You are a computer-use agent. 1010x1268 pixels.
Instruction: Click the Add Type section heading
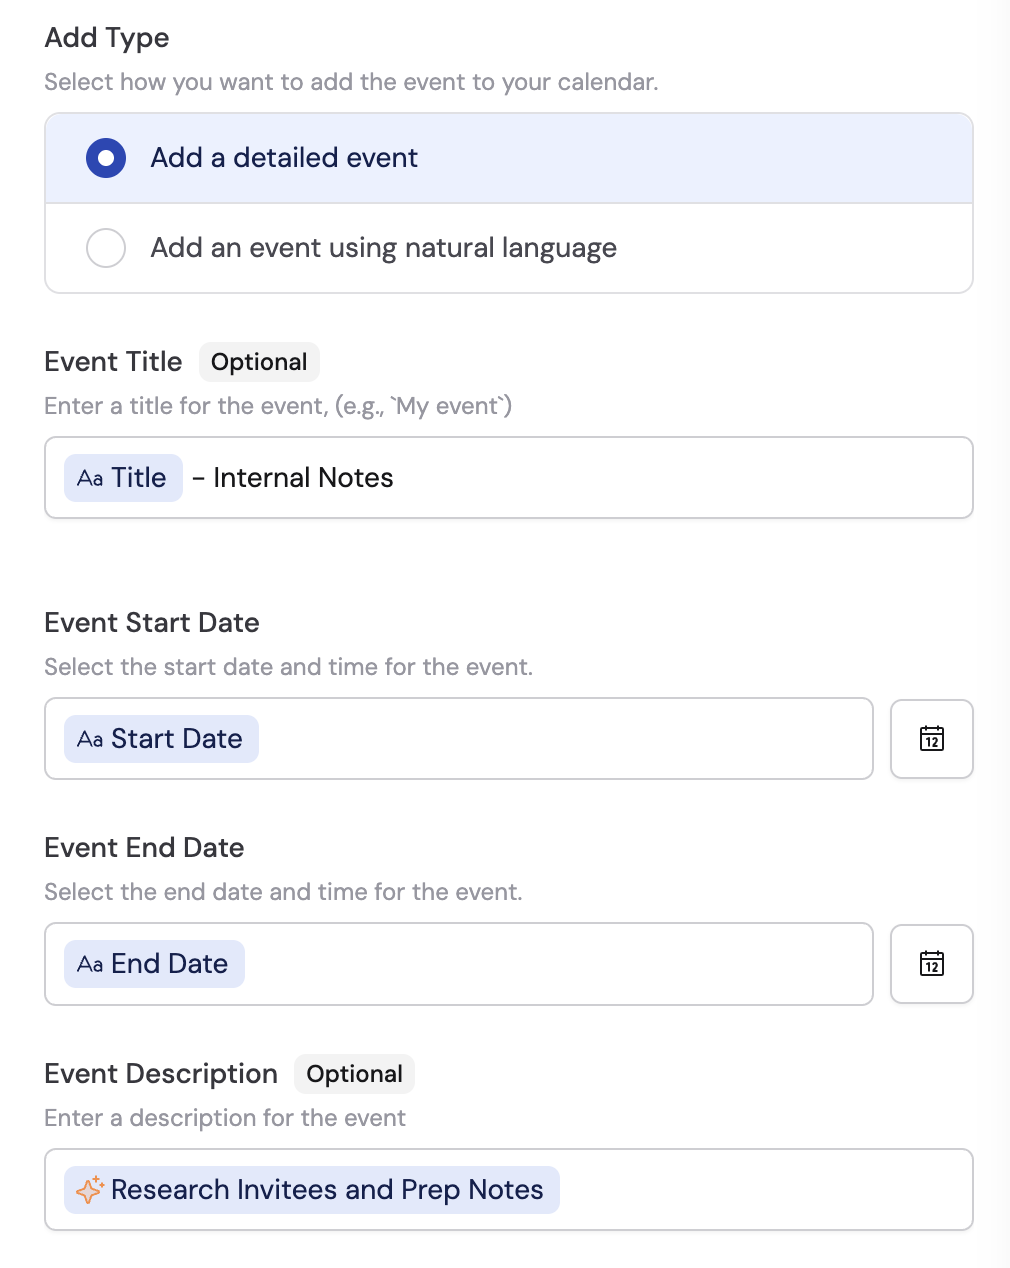tap(106, 37)
